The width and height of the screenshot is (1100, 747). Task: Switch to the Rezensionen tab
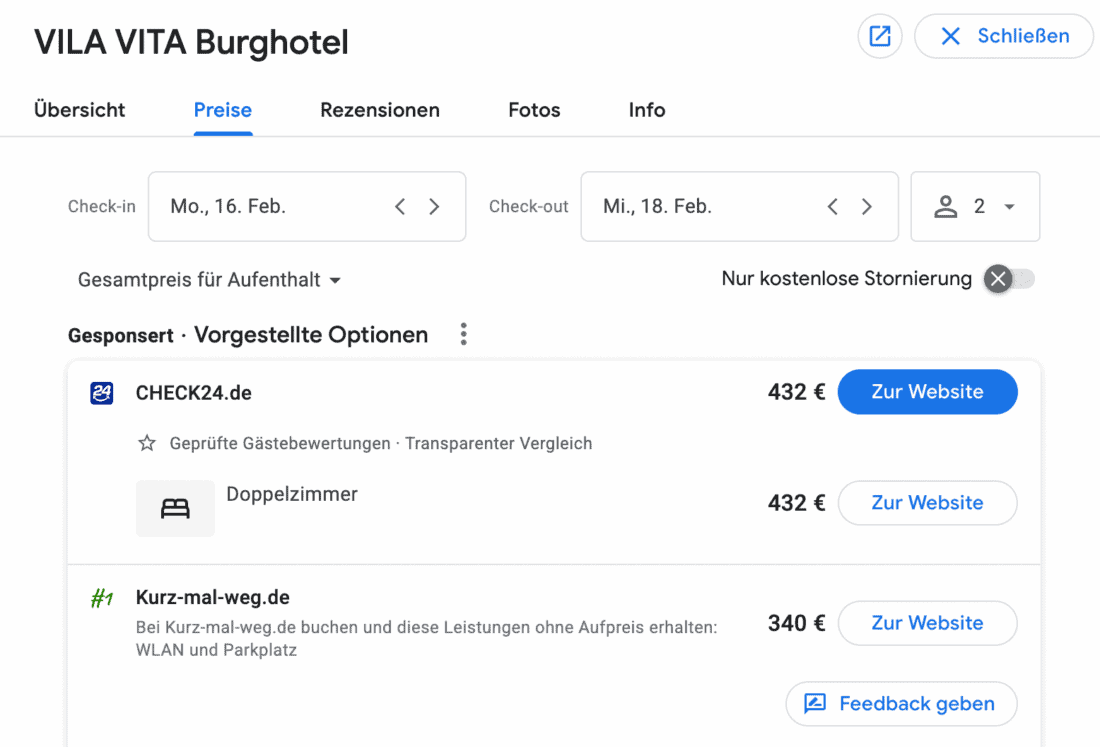tap(380, 110)
